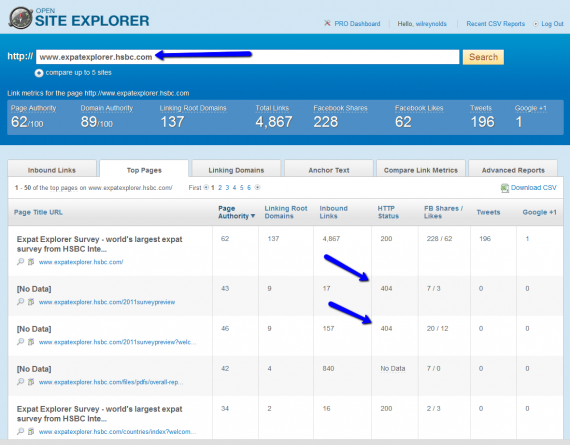Click Linking Root Domains metric label in summary
The height and width of the screenshot is (445, 570).
193,108
